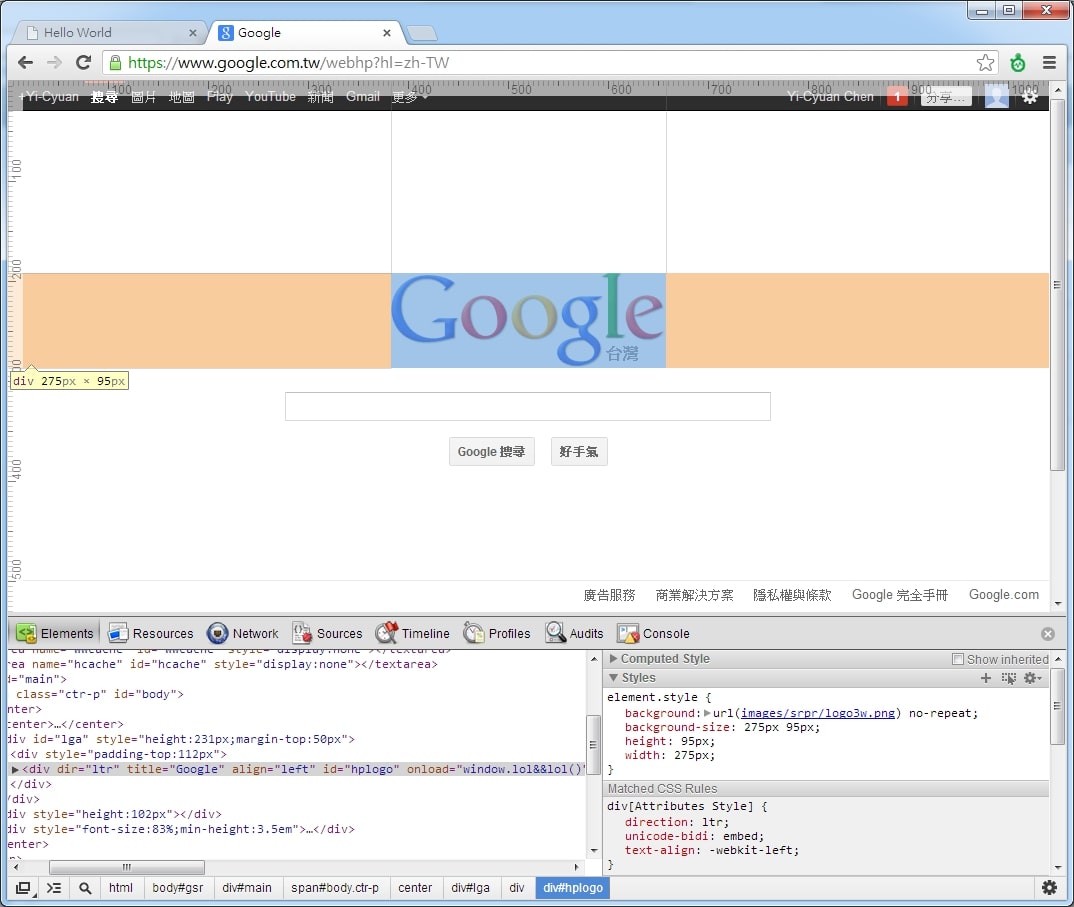Open the green extension icon in toolbar
Viewport: 1074px width, 907px height.
pyautogui.click(x=1018, y=63)
